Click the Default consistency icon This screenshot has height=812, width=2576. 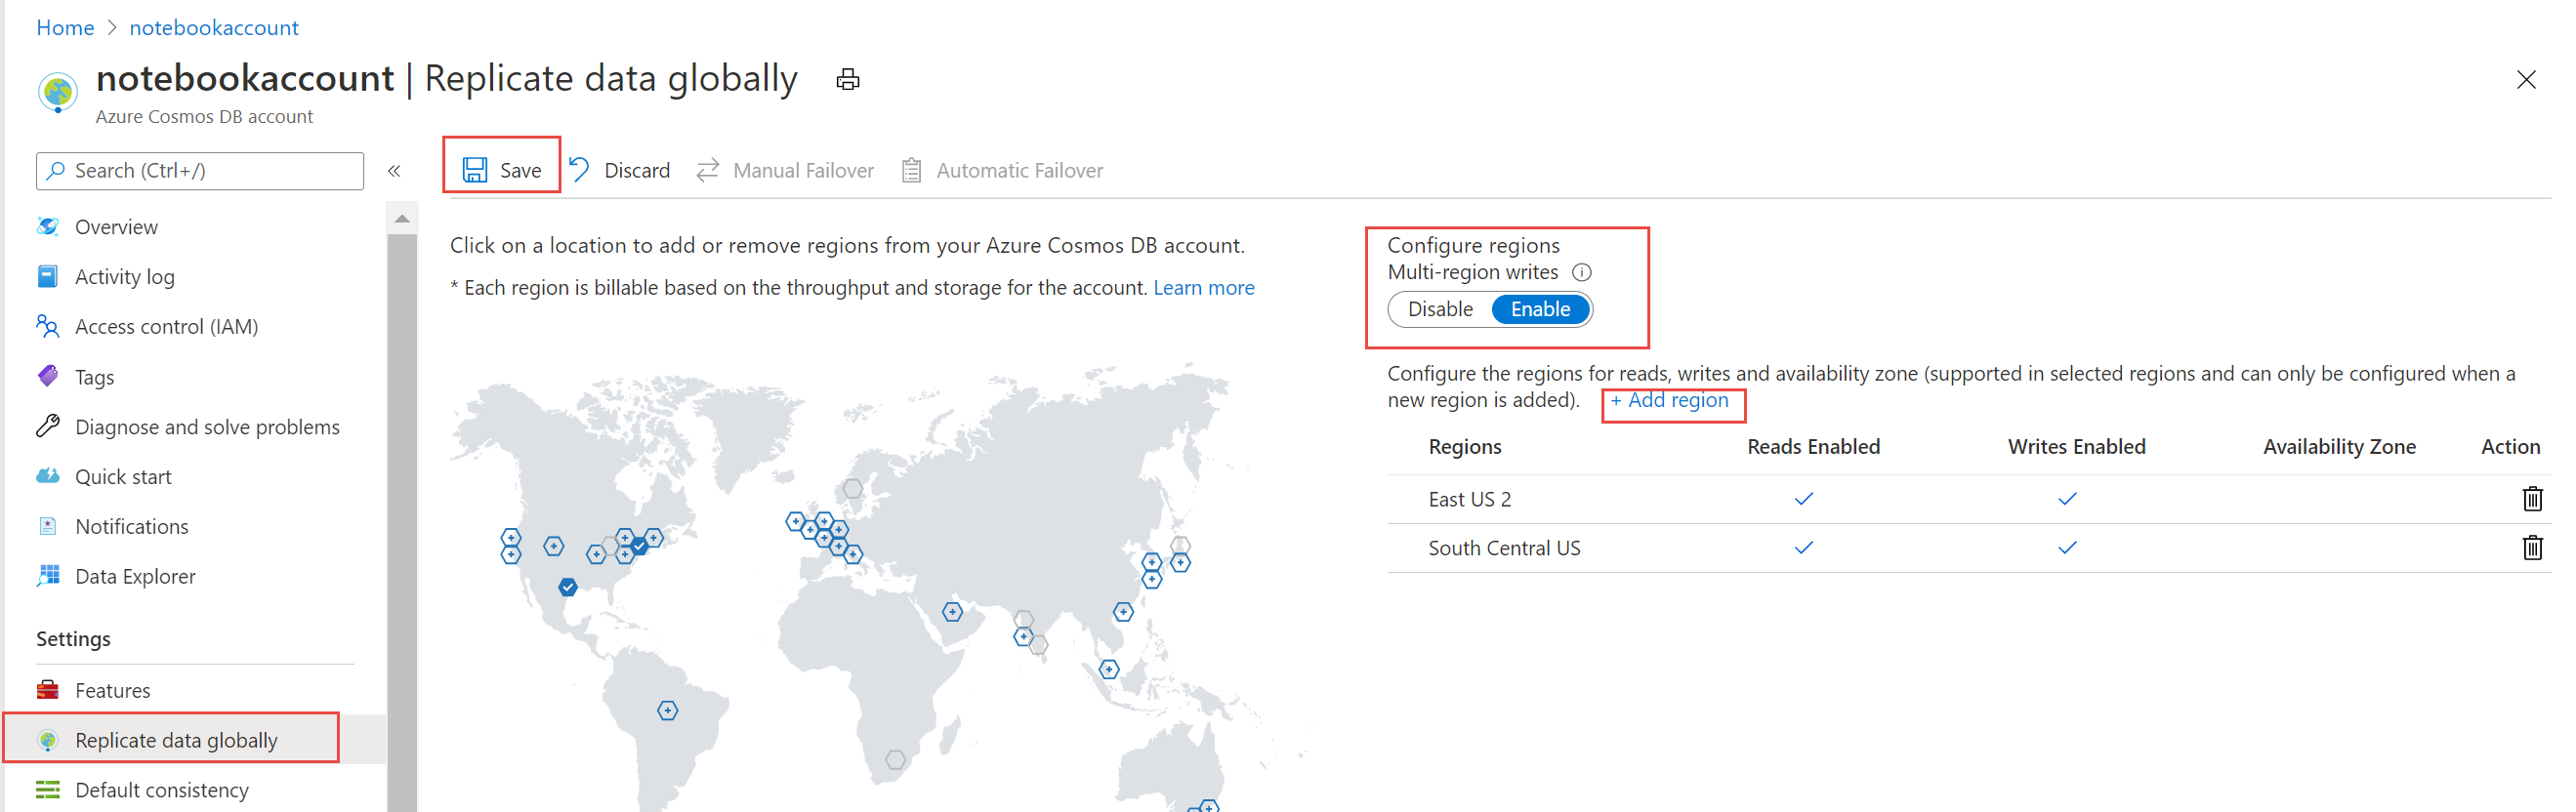48,791
